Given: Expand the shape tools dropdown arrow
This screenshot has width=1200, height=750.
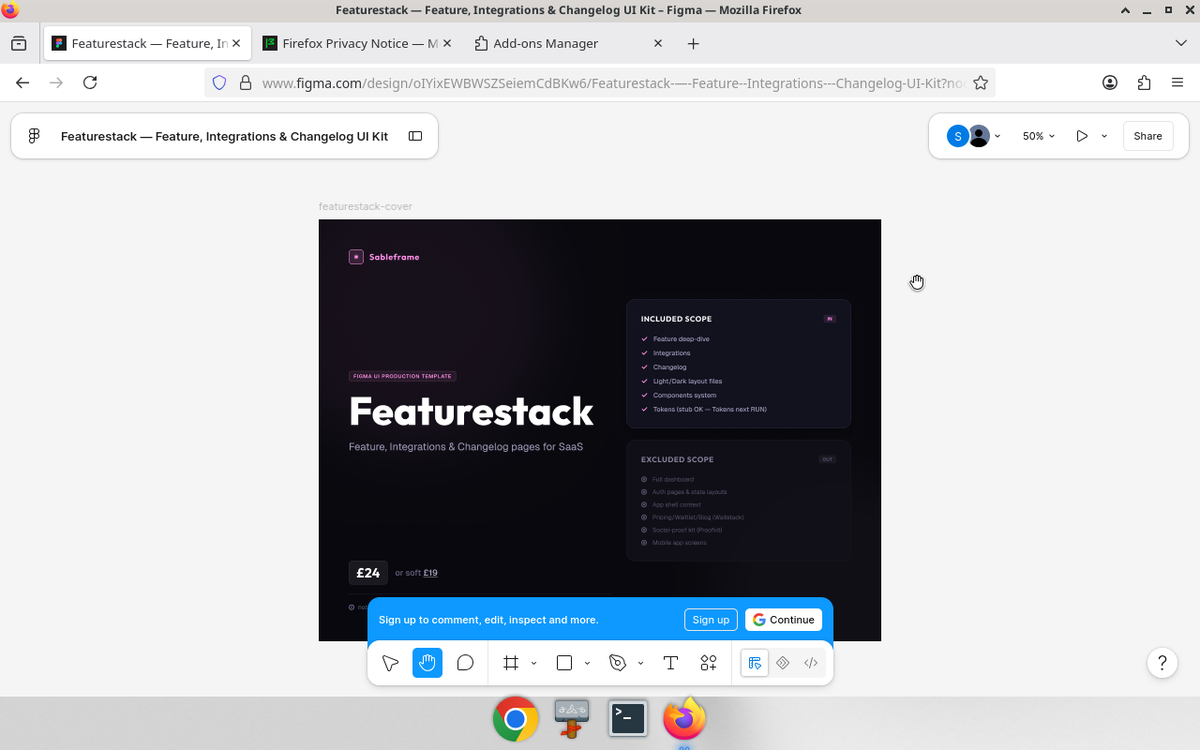Looking at the screenshot, I should pyautogui.click(x=587, y=663).
